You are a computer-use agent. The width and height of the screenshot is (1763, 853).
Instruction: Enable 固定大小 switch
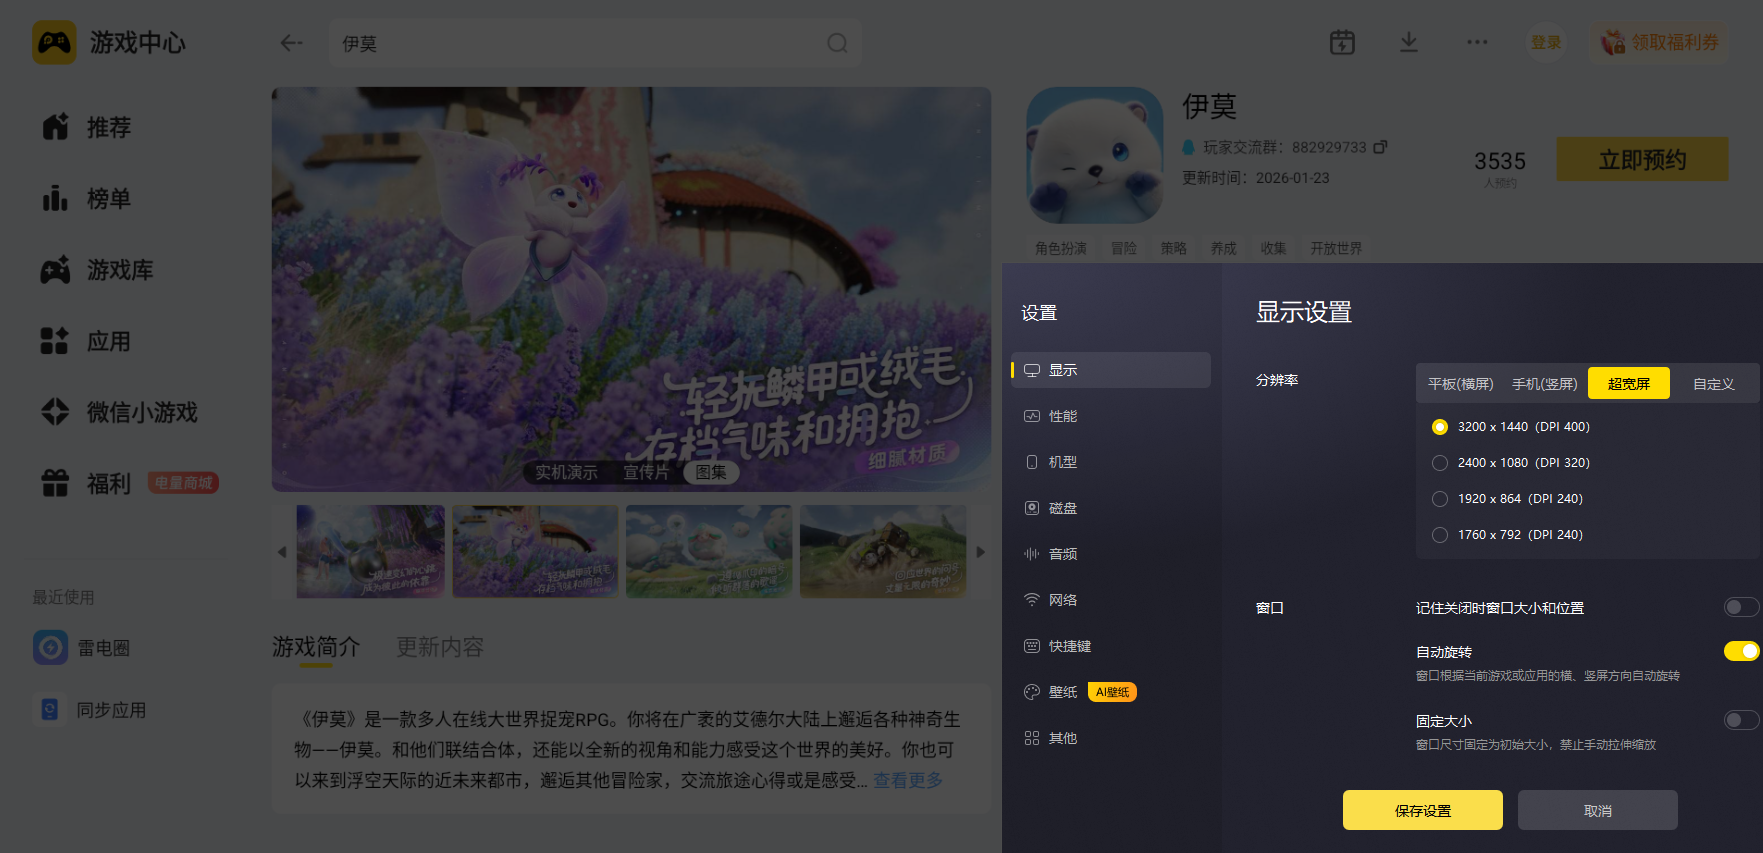(1741, 720)
